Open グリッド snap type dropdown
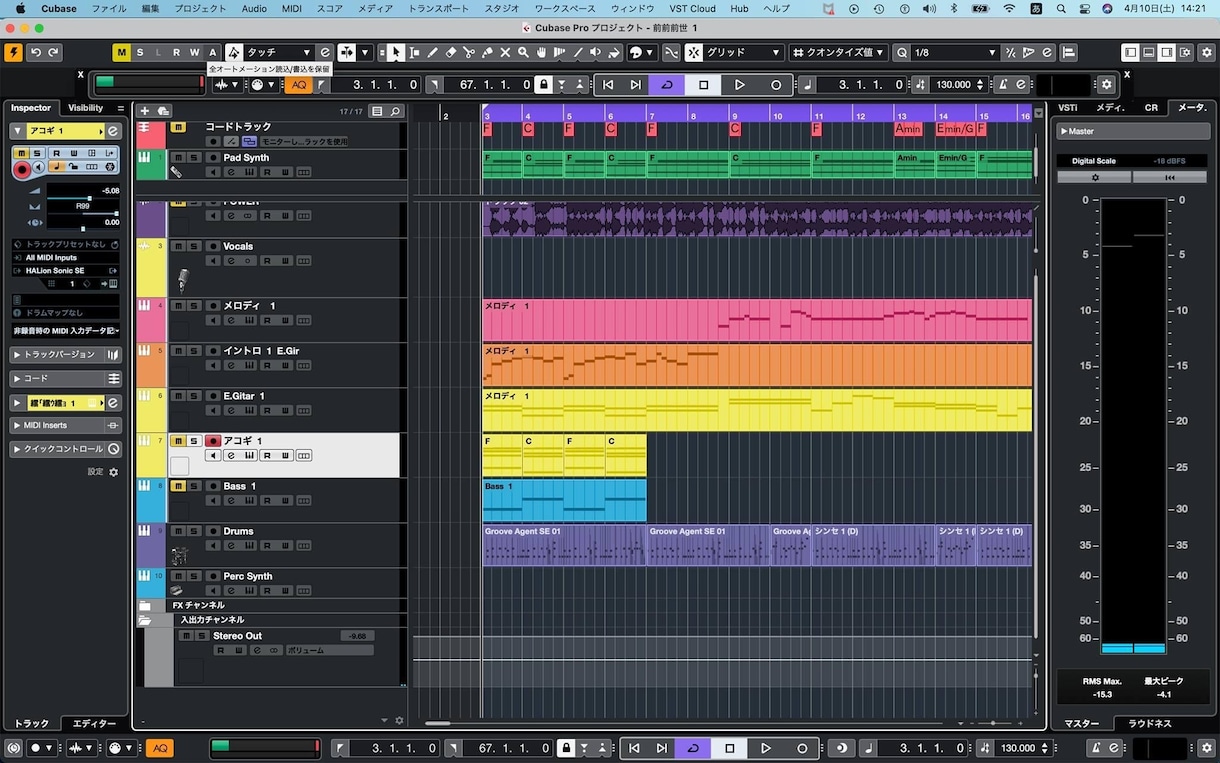1220x763 pixels. [742, 52]
